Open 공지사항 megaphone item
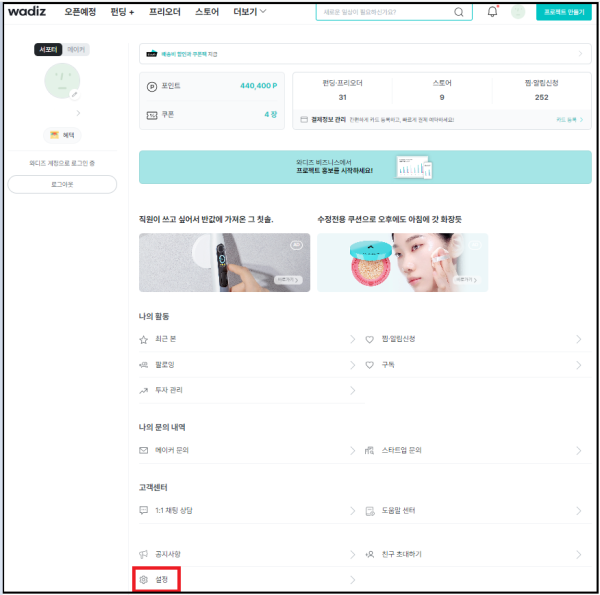Screen dimensions: 600x595 247,554
